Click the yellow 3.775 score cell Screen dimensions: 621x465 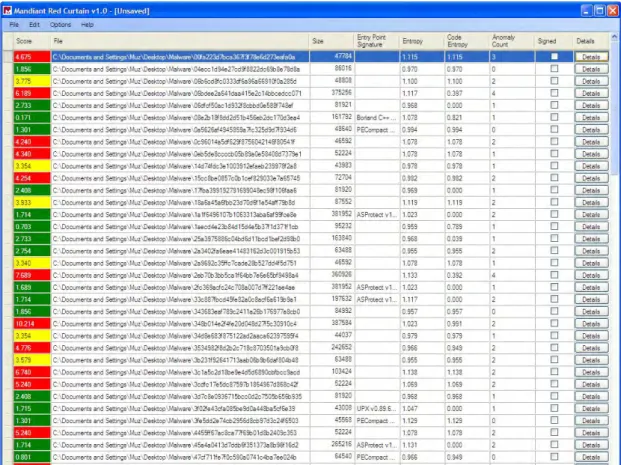coord(32,81)
